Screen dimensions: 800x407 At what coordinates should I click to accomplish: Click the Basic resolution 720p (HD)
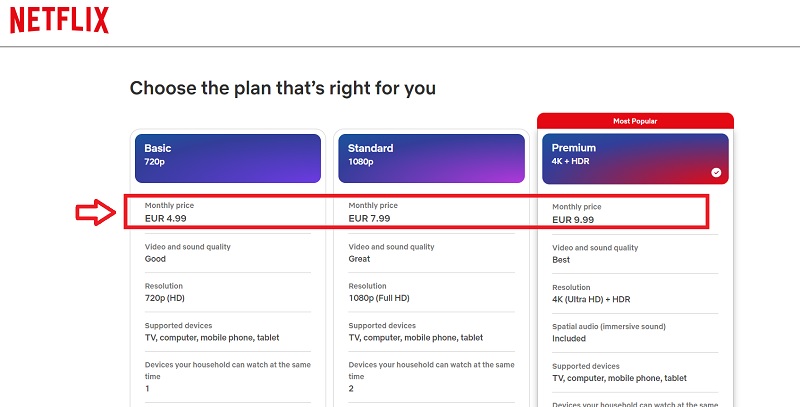pyautogui.click(x=165, y=298)
